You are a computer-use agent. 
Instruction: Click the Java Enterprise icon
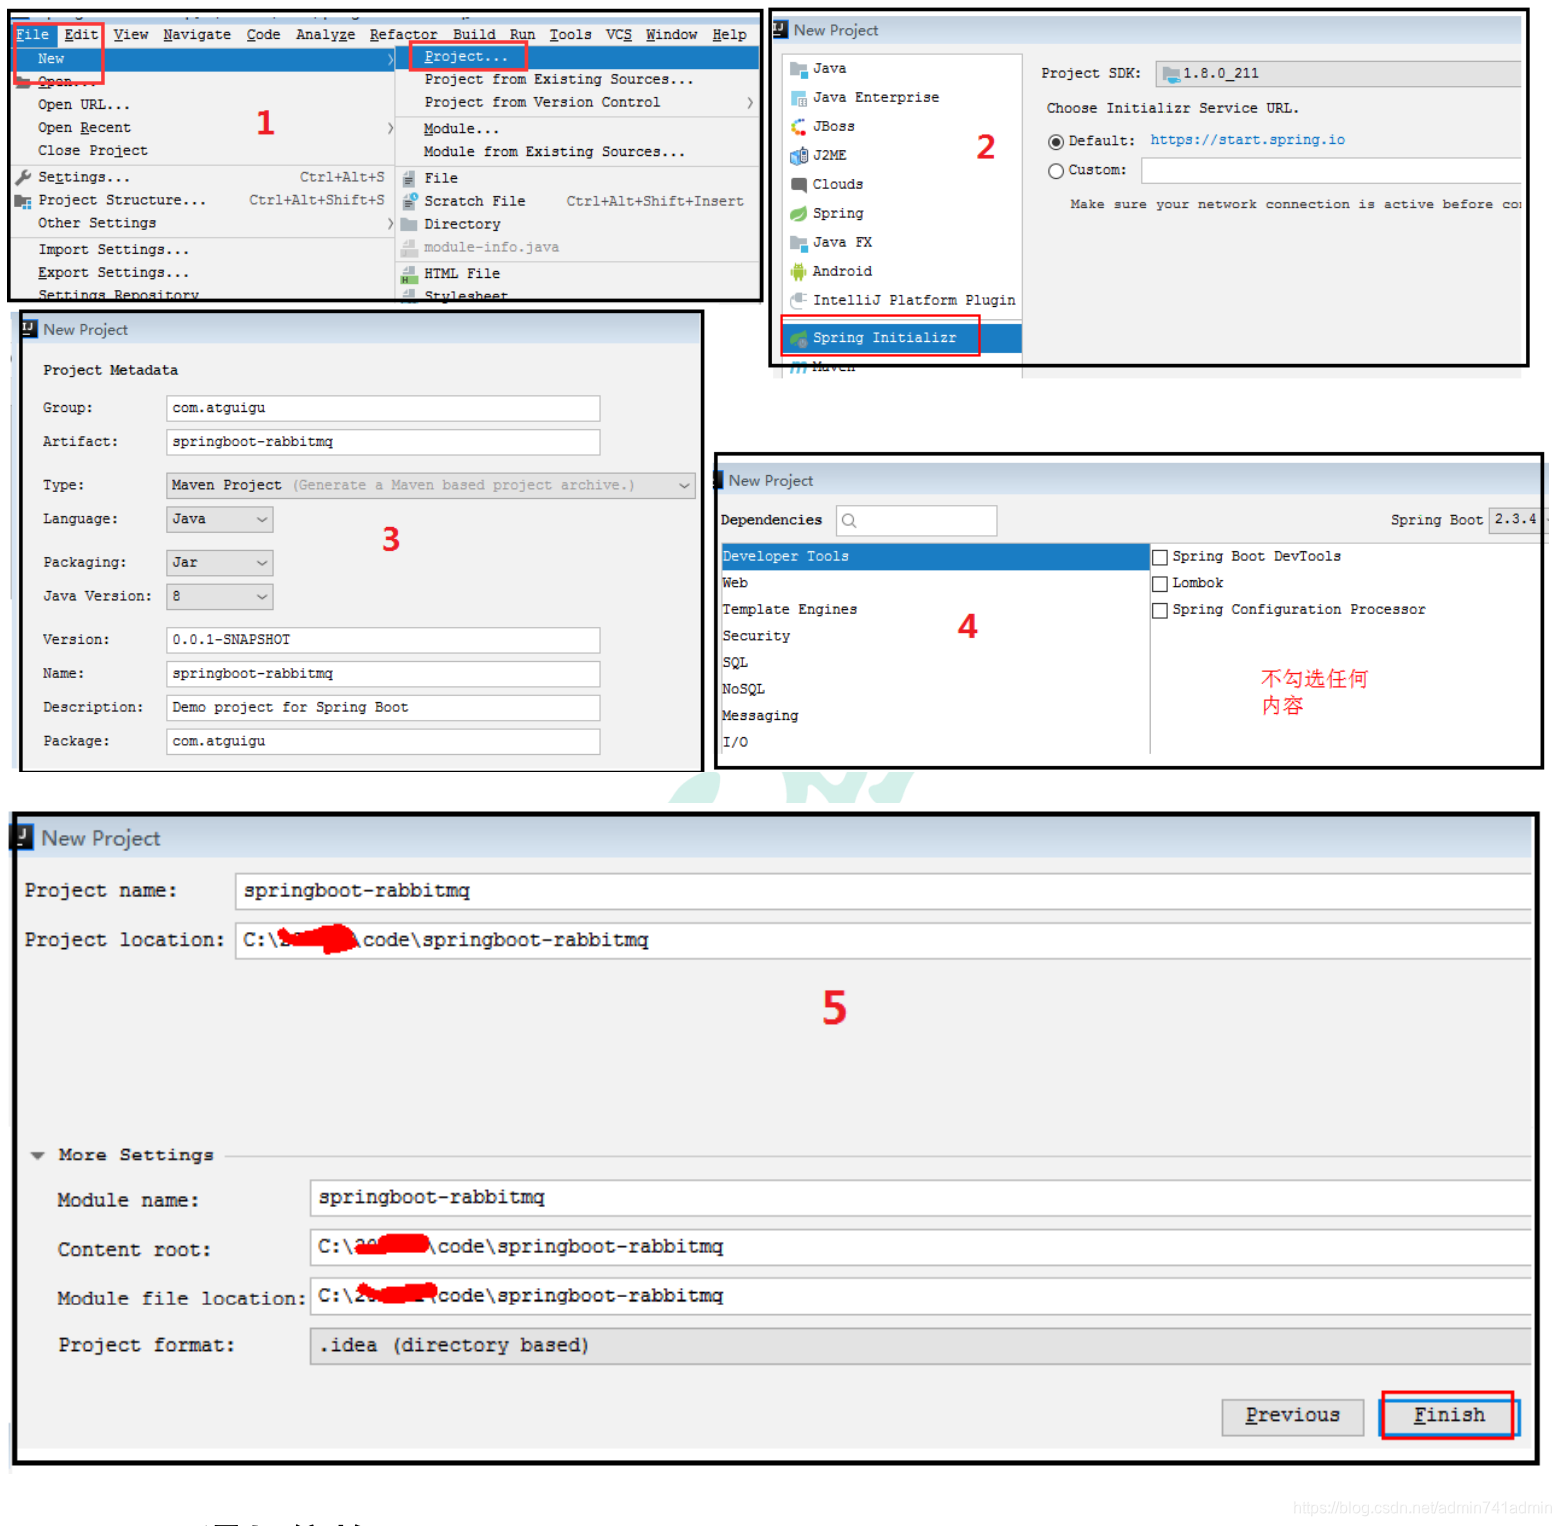(x=798, y=98)
